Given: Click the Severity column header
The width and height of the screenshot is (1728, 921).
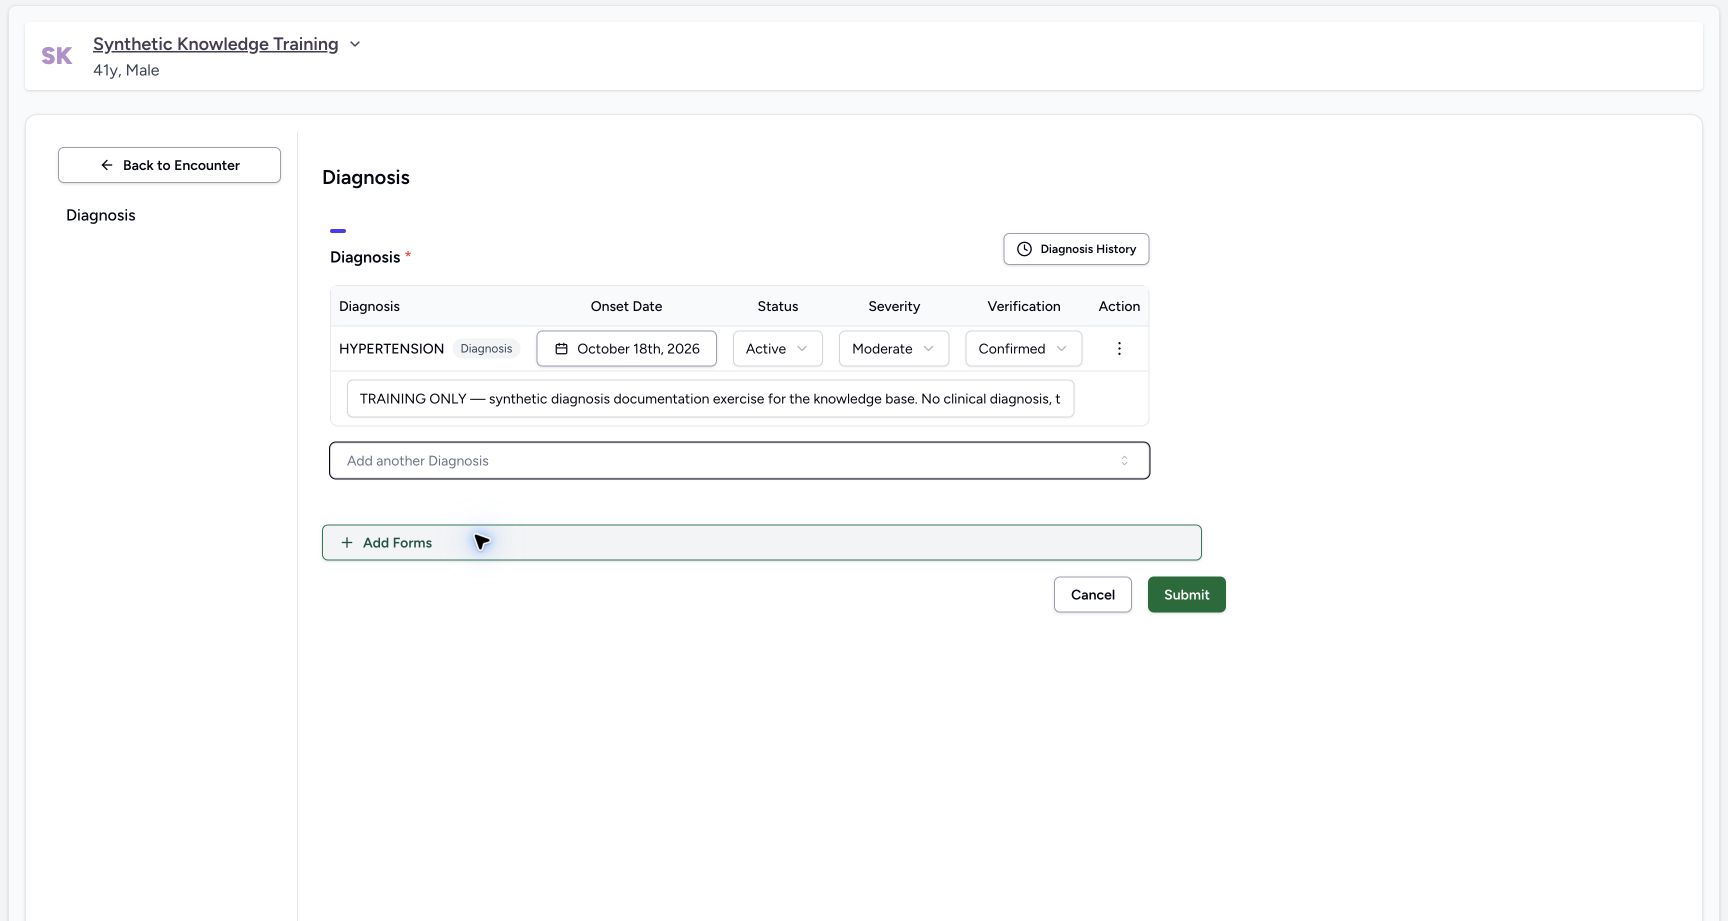Looking at the screenshot, I should (x=894, y=307).
